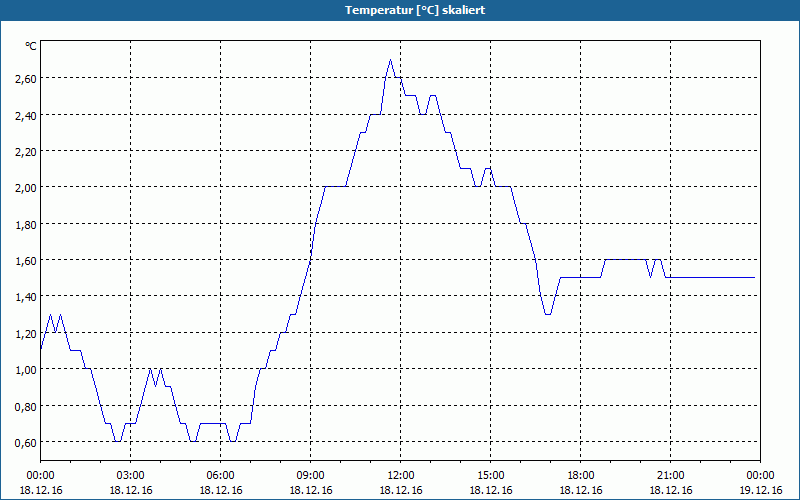The image size is (800, 500).
Task: Select the 18:00 time axis label
Action: tap(581, 476)
